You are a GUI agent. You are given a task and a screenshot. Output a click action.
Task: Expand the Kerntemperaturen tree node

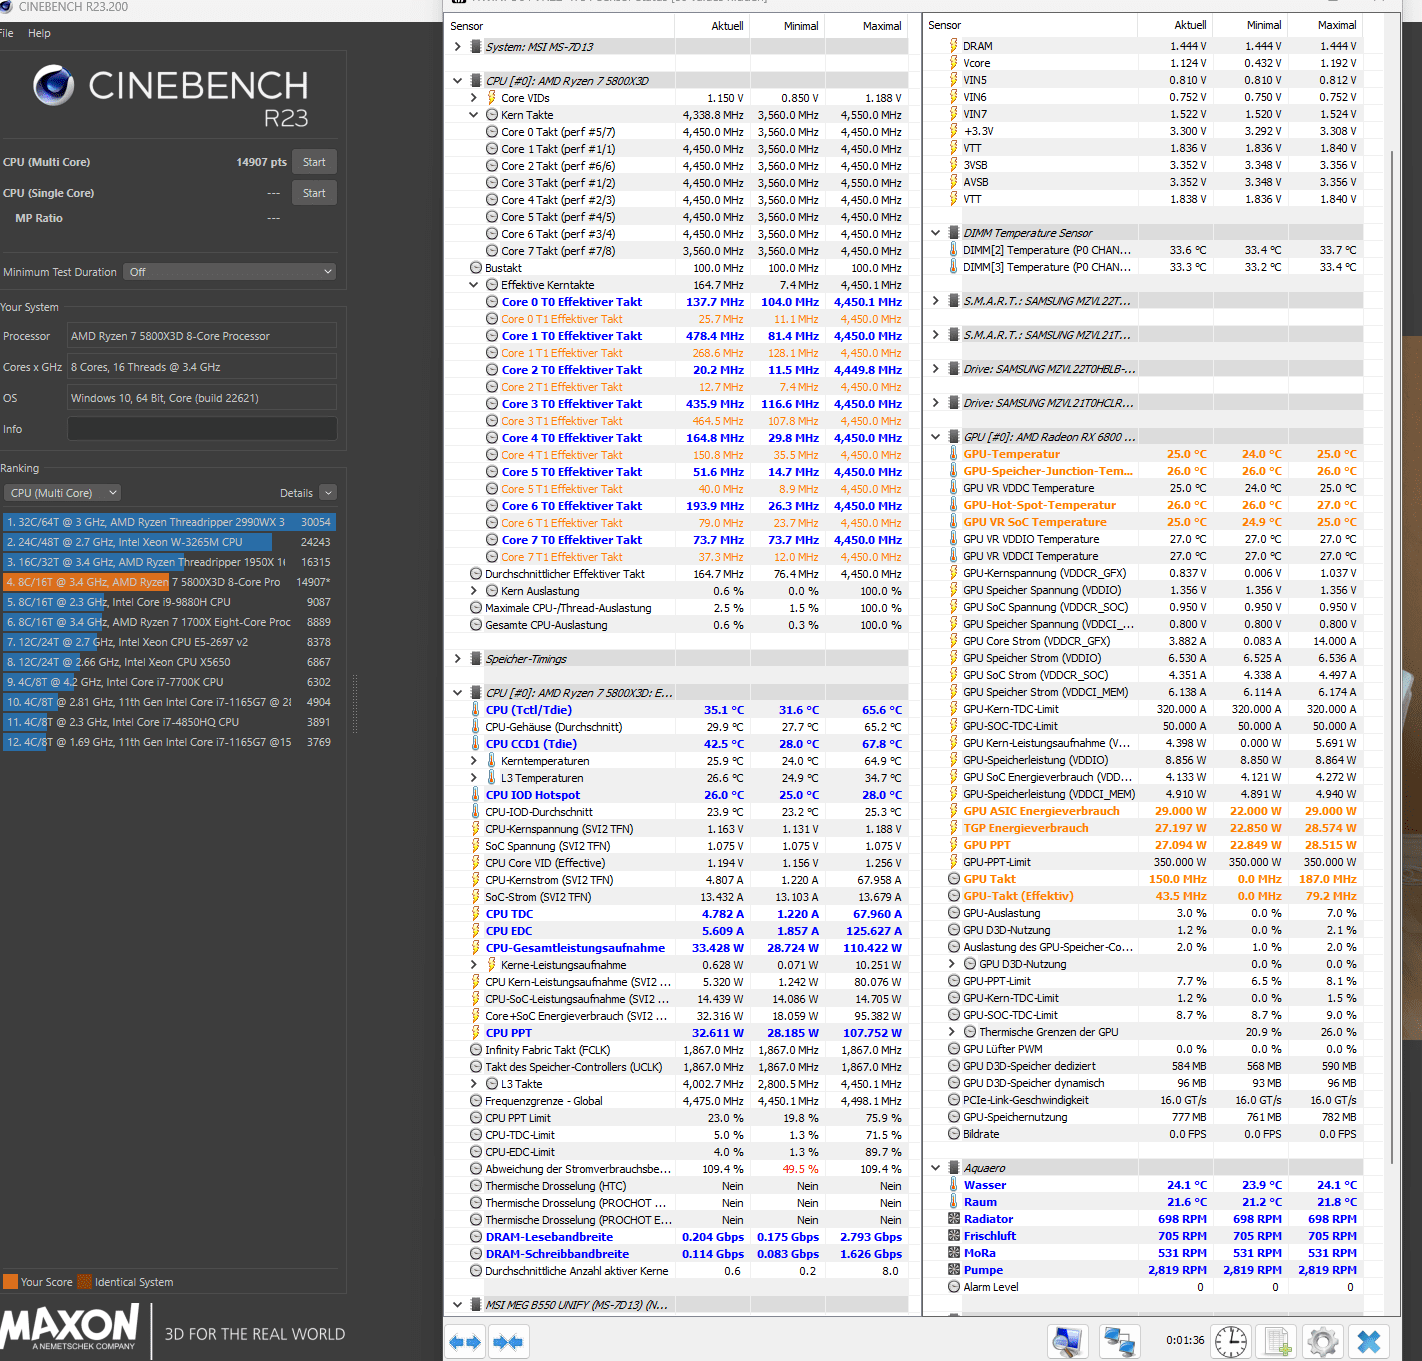[x=474, y=761]
